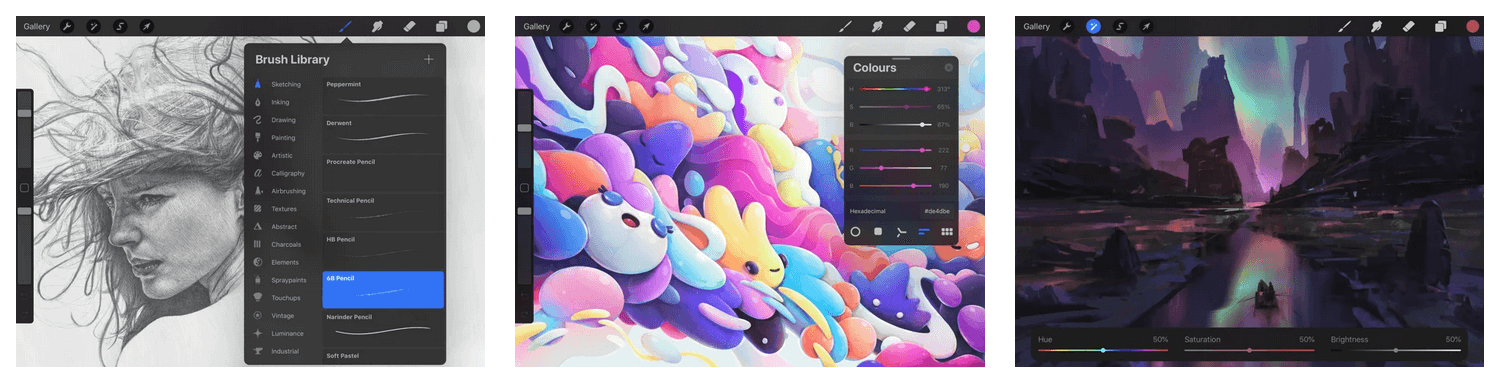Open the Vintage brush category
Screen dimensions: 1497x368
click(283, 315)
